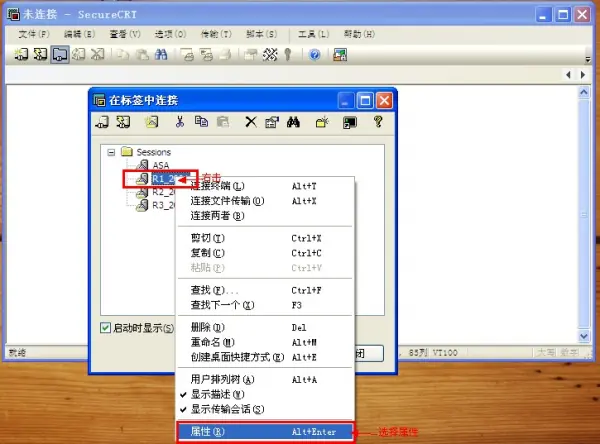
Task: Open the 查看(V) menu
Action: click(x=125, y=34)
